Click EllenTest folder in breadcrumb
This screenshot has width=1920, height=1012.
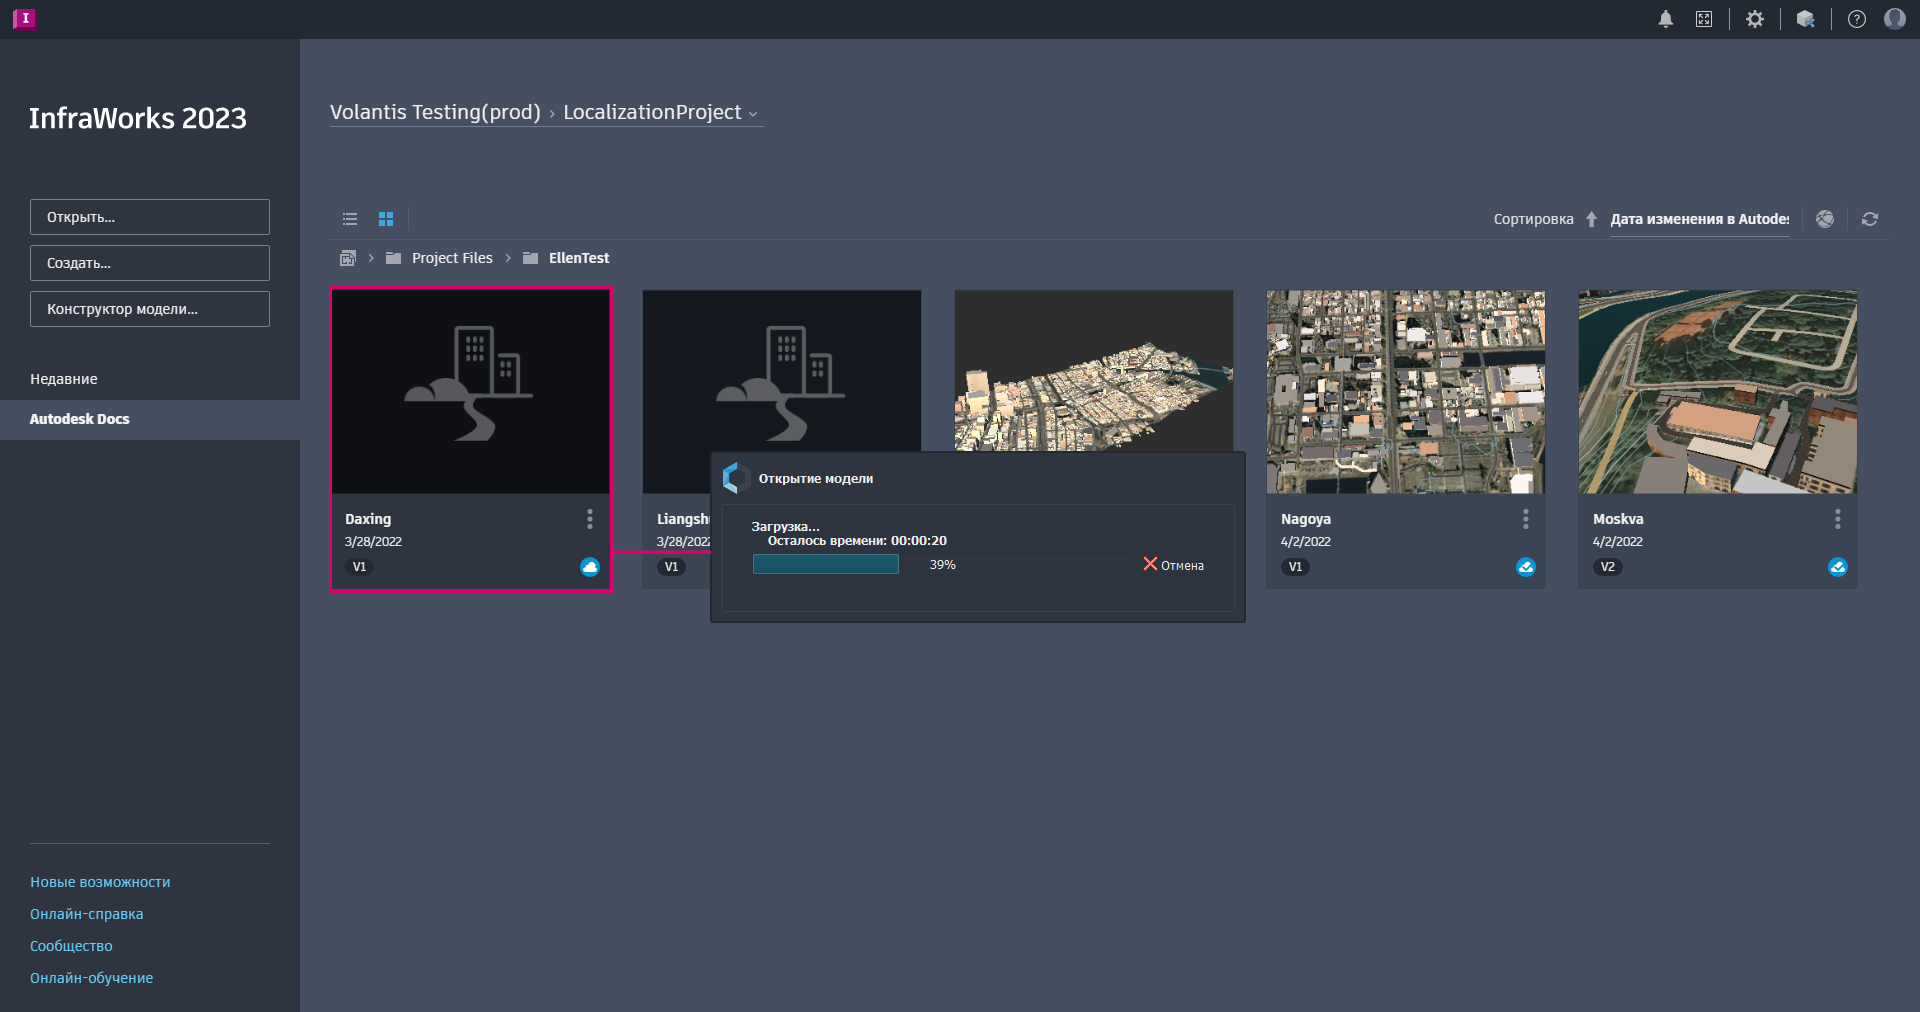pyautogui.click(x=579, y=258)
